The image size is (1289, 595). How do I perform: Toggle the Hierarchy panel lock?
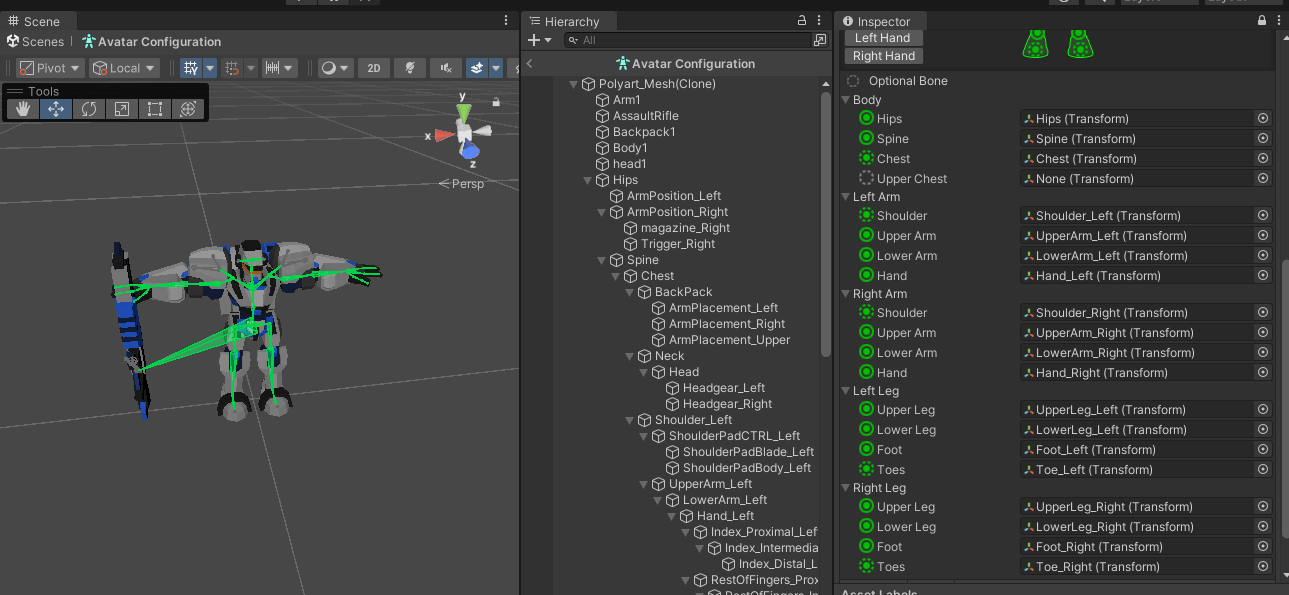pyautogui.click(x=802, y=21)
